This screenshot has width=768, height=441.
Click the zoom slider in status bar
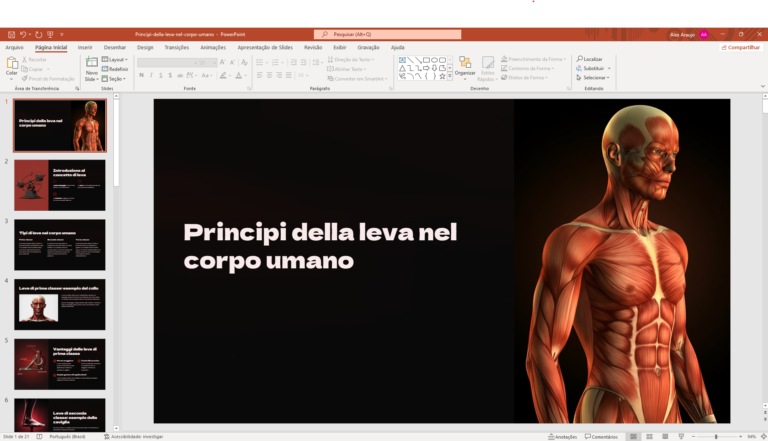point(716,437)
